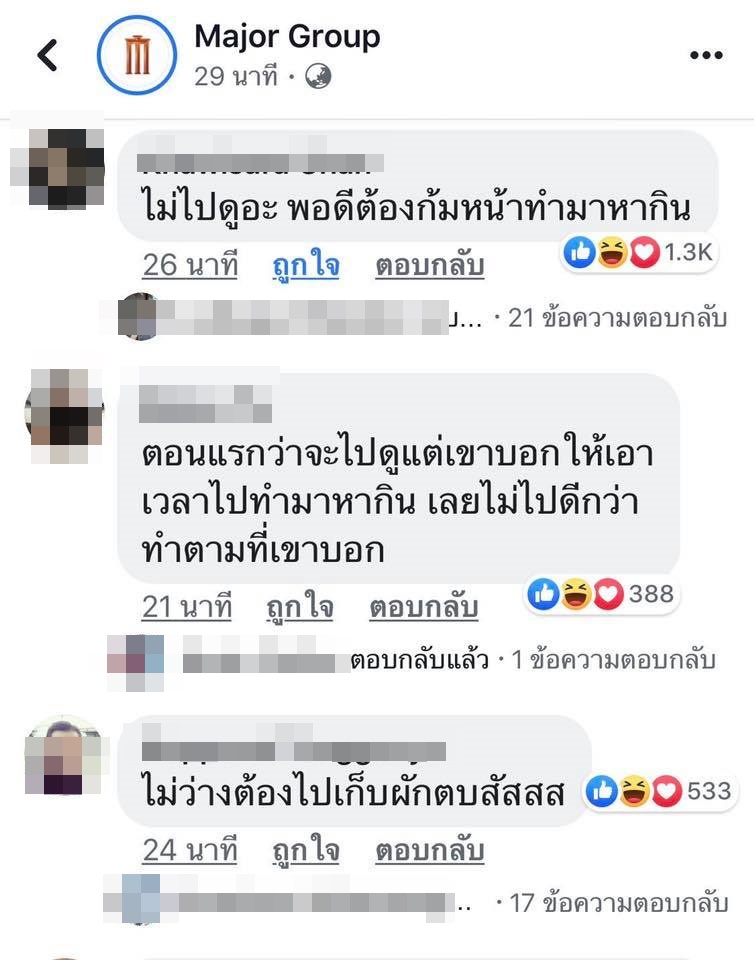Image resolution: width=754 pixels, height=960 pixels.
Task: Click ตอบกลับ on the 26 นาที comment
Action: point(430,264)
